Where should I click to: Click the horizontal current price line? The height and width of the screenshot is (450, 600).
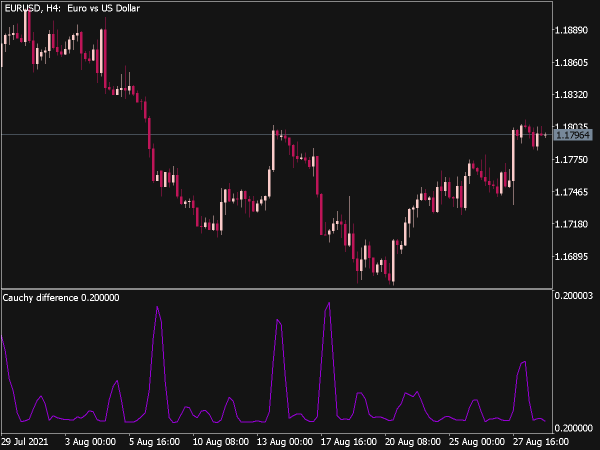click(x=277, y=134)
